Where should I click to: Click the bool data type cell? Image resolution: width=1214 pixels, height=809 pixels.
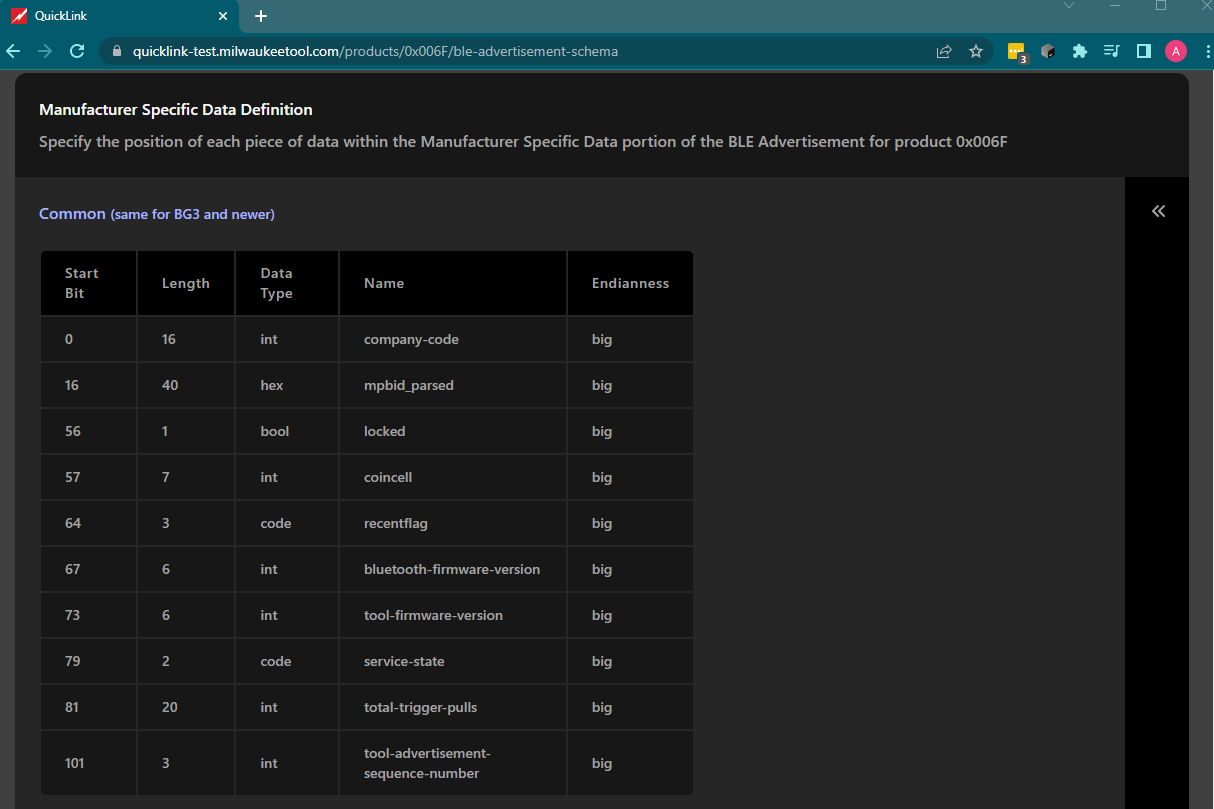[287, 431]
